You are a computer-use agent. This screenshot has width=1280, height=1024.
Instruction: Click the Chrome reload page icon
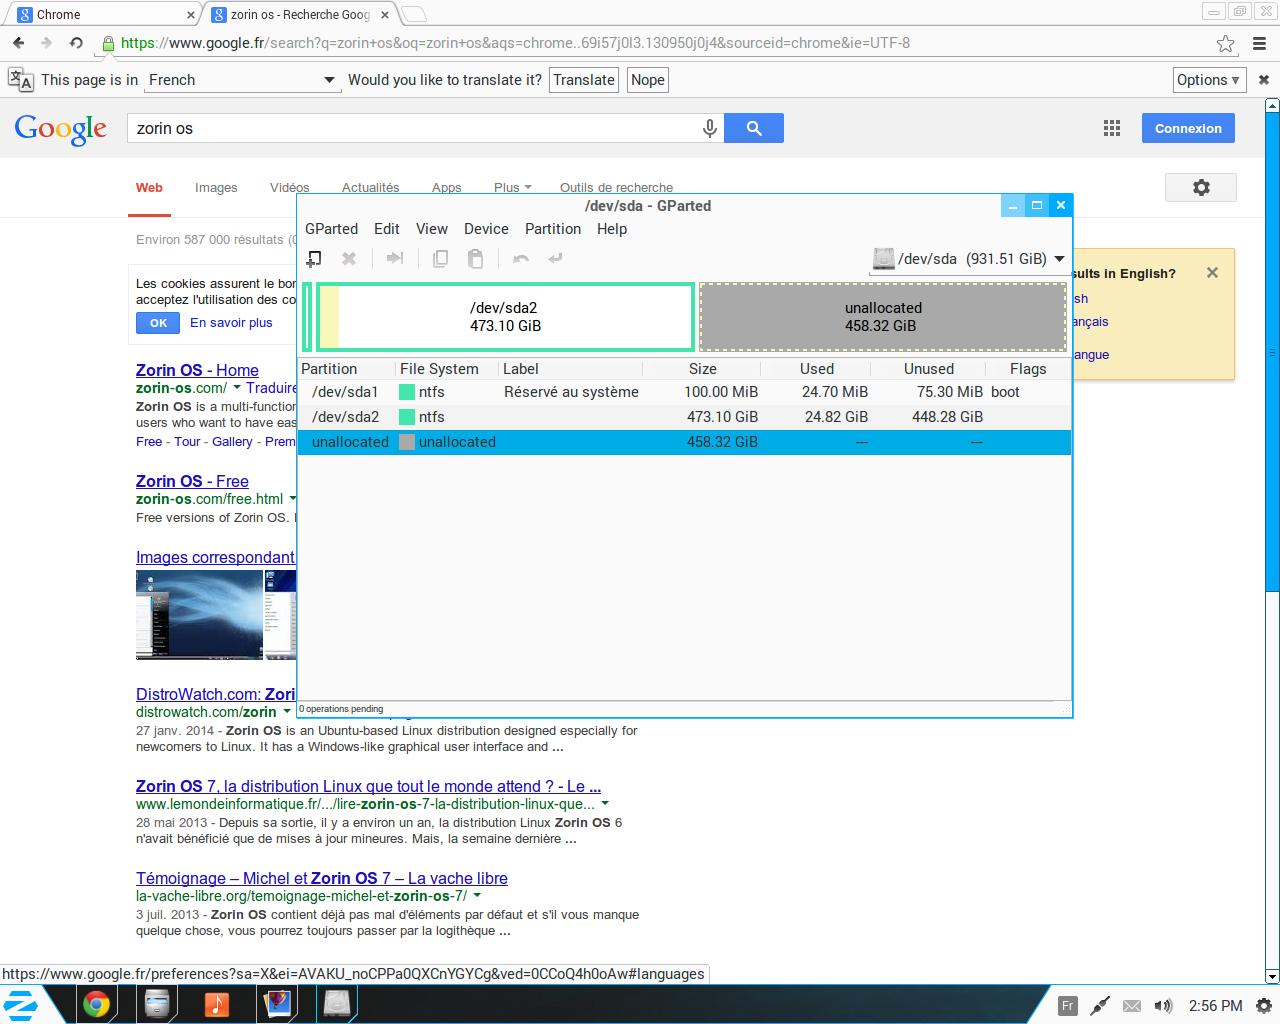pos(76,43)
